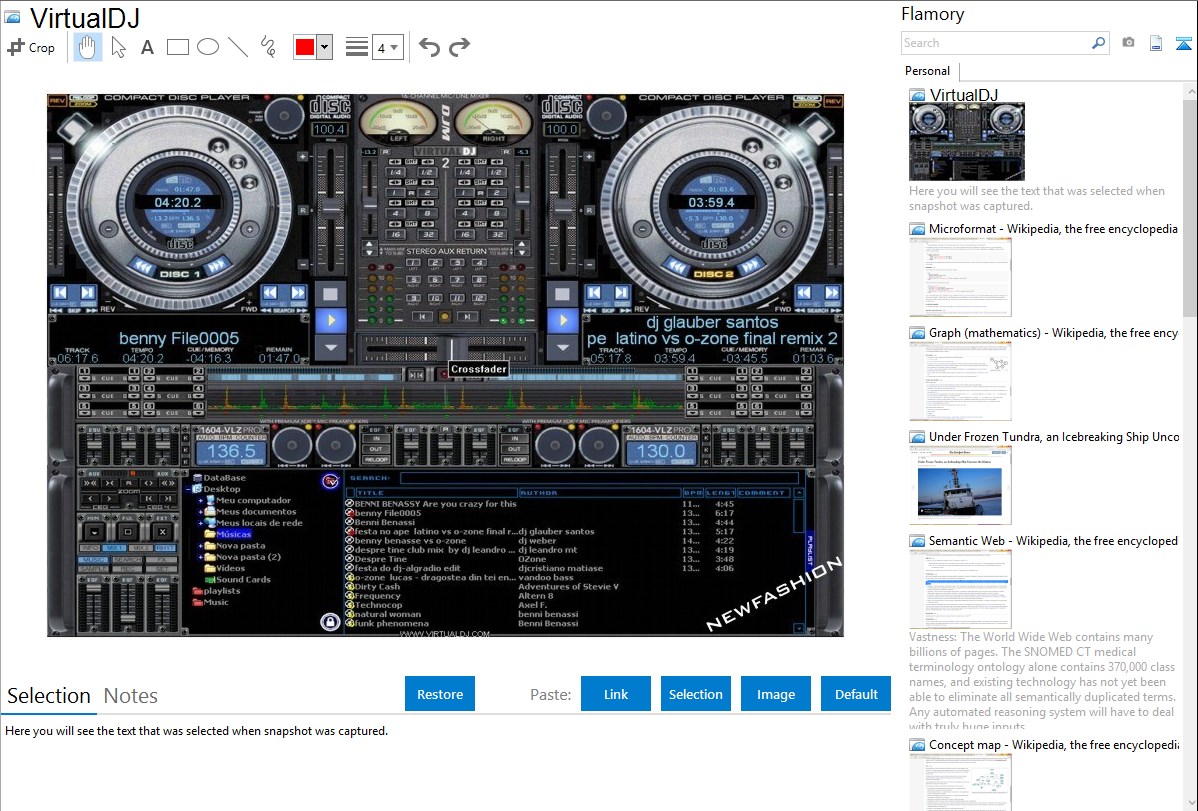
Task: Activate the hand pan tool
Action: click(x=87, y=47)
